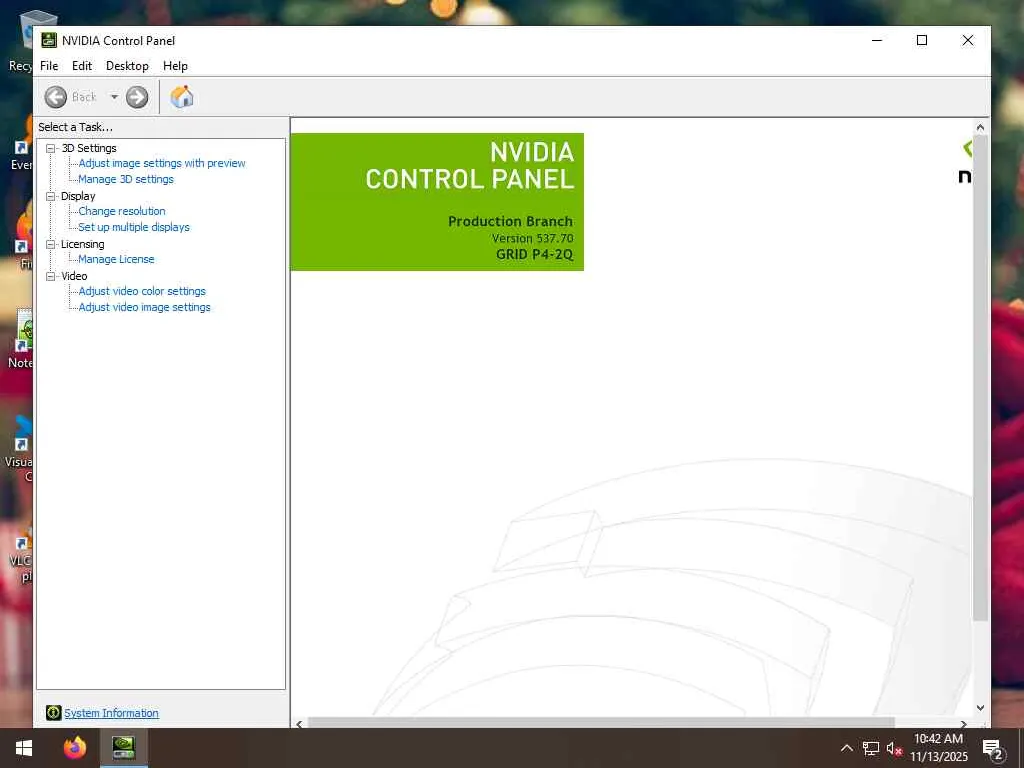Open the Windows Start menu
Viewport: 1024px width, 768px height.
pos(24,748)
